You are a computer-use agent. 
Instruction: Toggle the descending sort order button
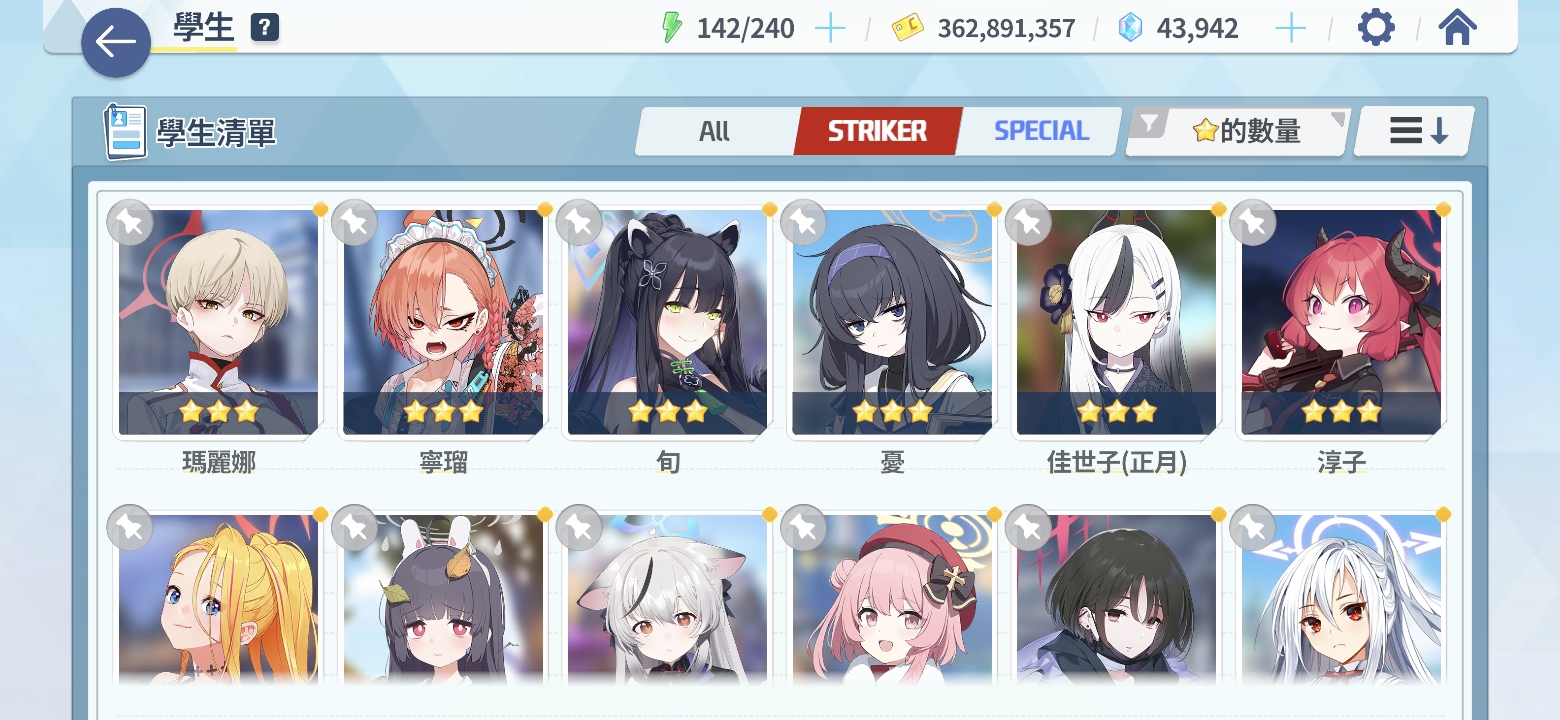[x=1416, y=131]
